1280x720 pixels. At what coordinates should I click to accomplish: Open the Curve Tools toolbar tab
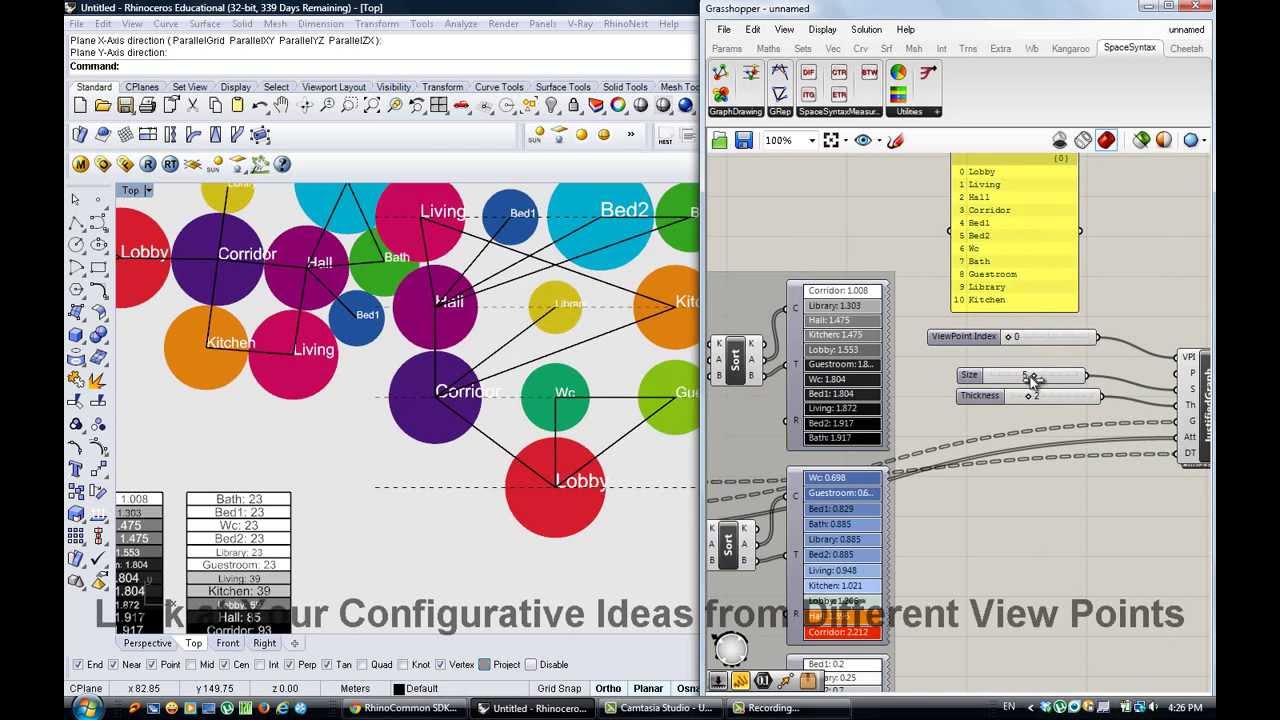pos(499,87)
